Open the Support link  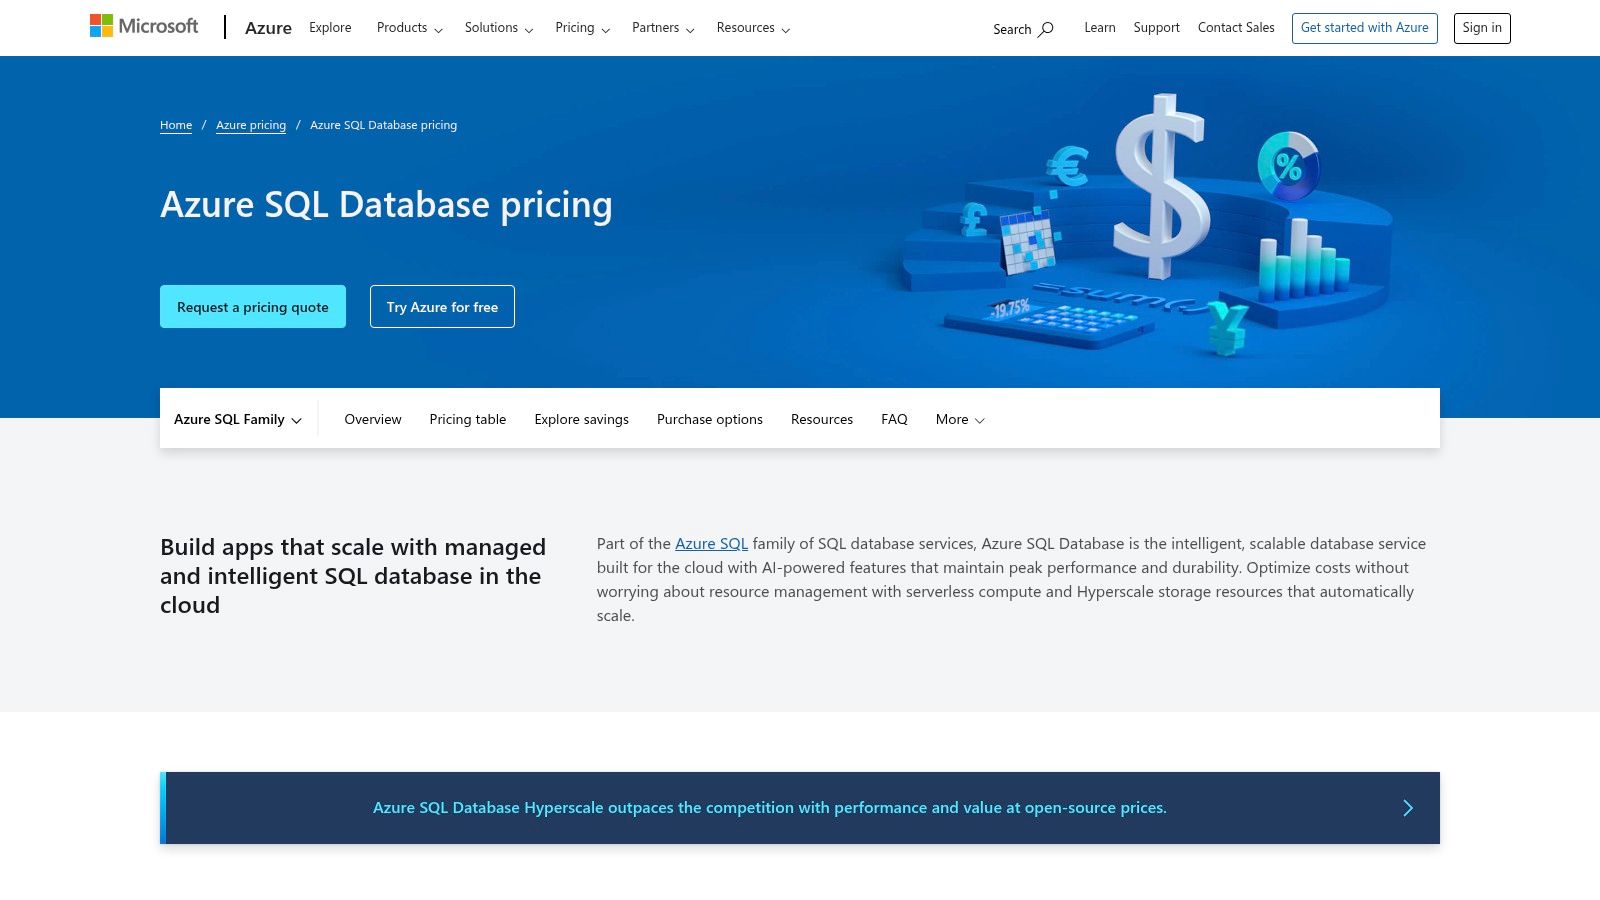point(1157,28)
